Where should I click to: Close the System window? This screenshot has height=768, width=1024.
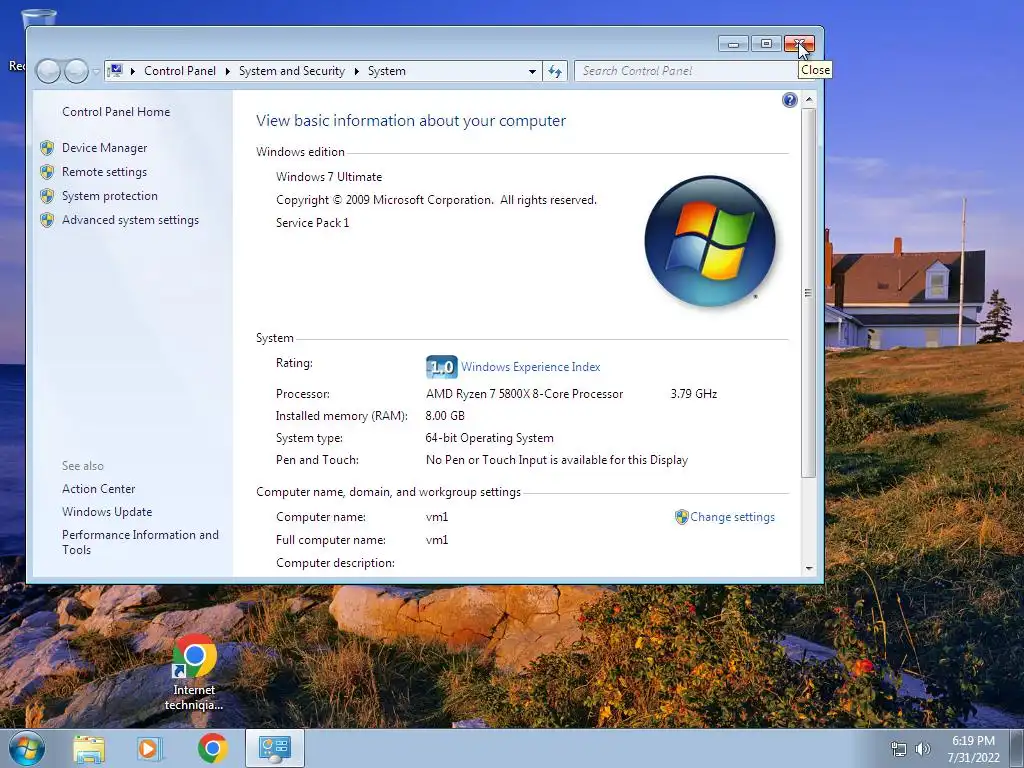coord(799,44)
